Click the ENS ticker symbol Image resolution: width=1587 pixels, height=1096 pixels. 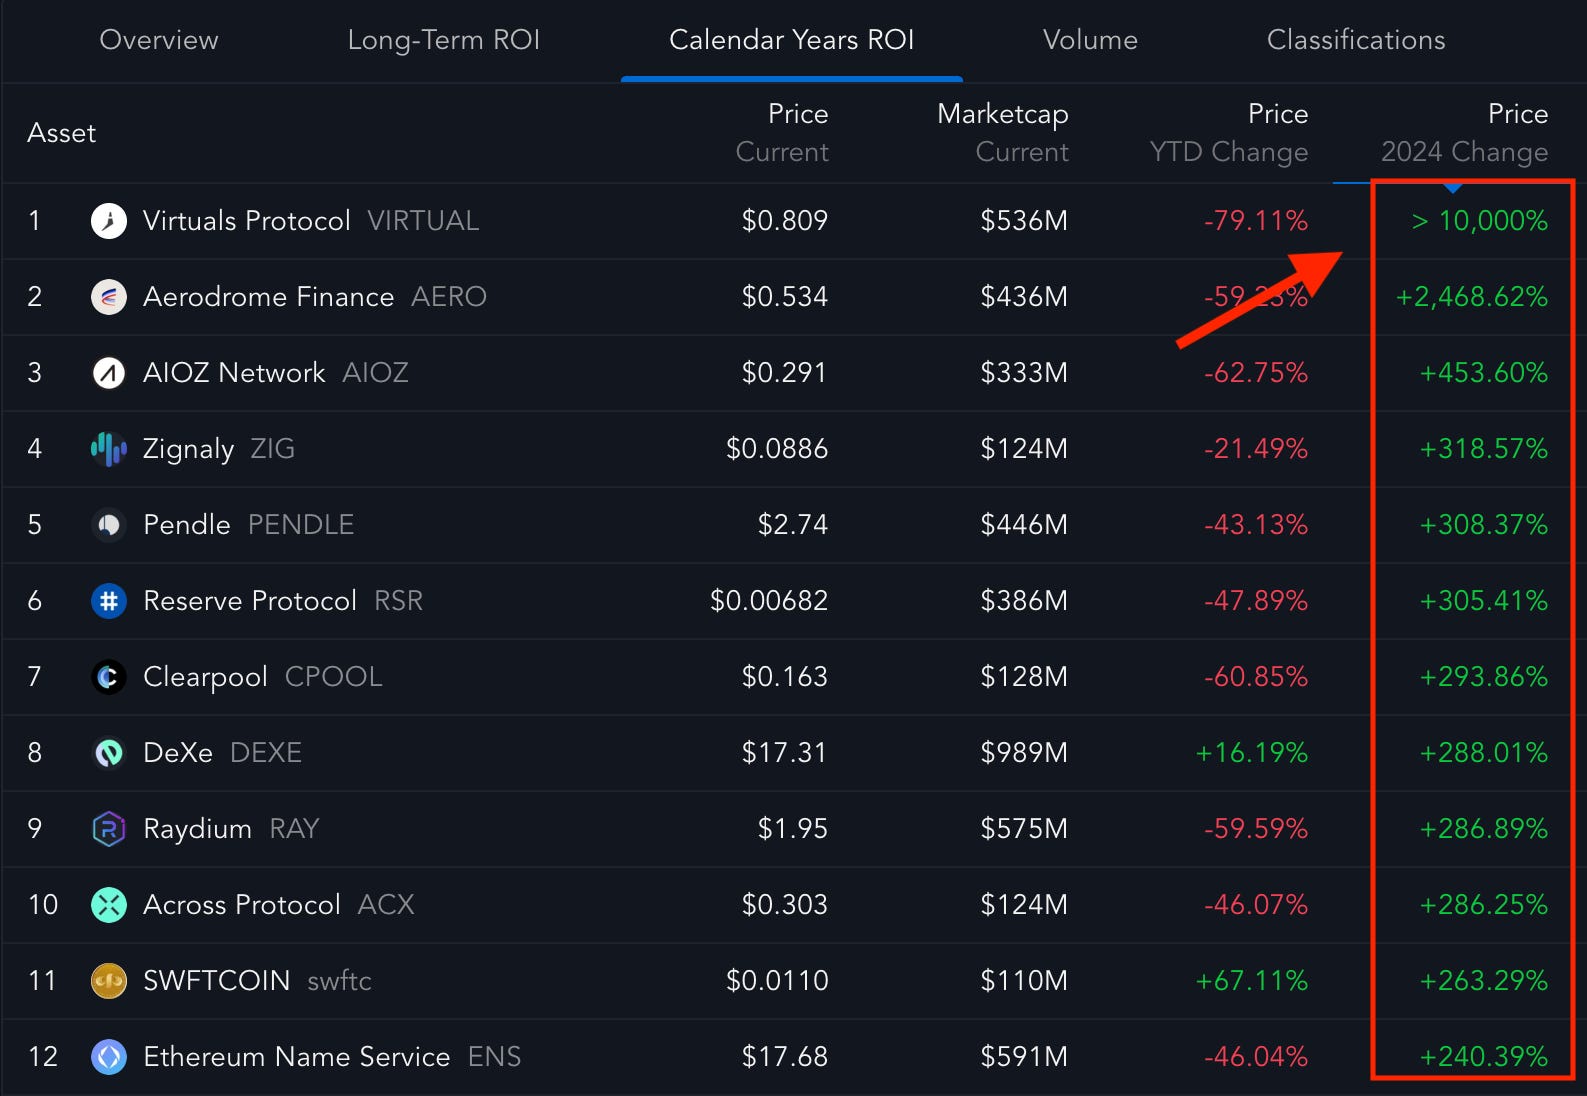coord(494,1056)
